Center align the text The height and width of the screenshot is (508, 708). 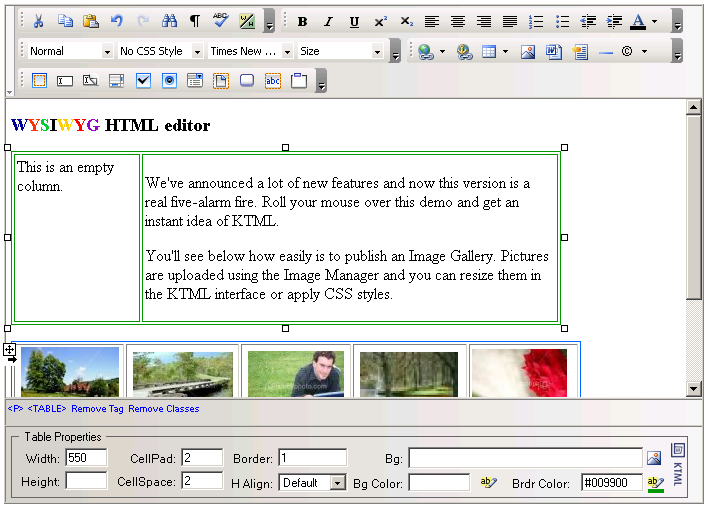click(458, 22)
